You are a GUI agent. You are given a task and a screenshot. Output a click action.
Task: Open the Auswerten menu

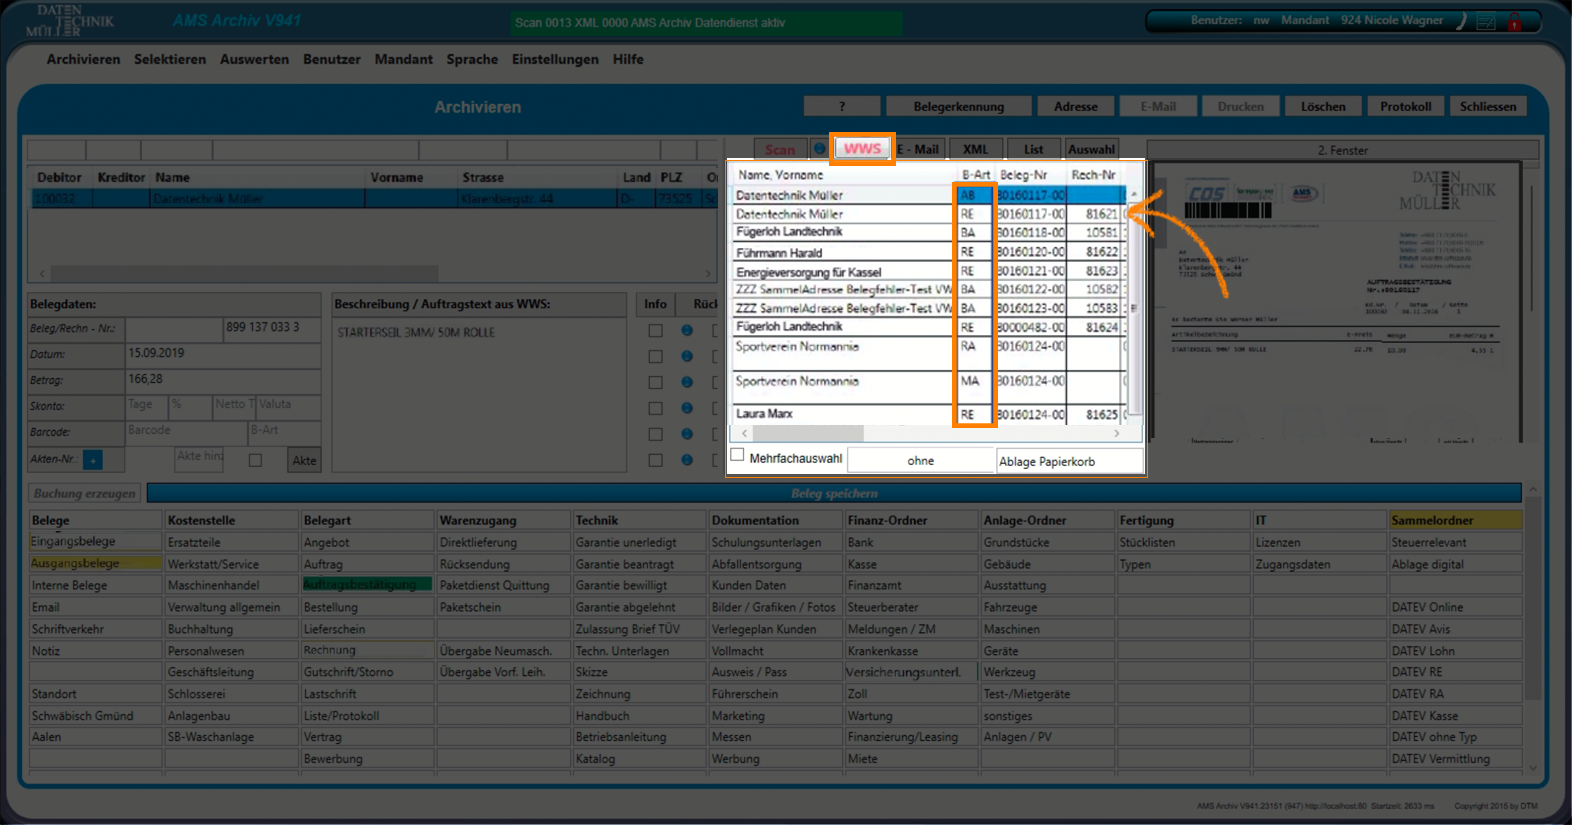pos(254,59)
